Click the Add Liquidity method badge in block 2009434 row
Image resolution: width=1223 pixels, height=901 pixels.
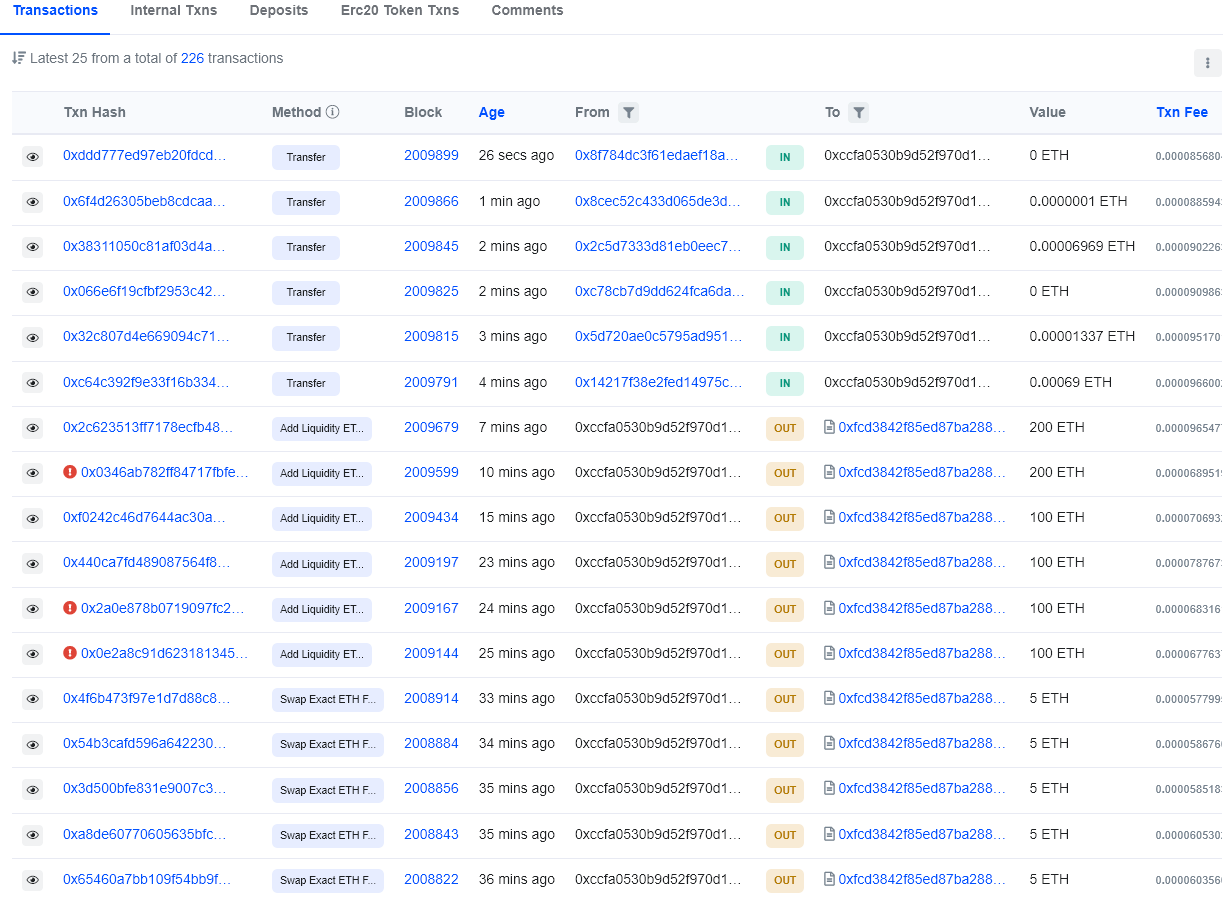(321, 518)
